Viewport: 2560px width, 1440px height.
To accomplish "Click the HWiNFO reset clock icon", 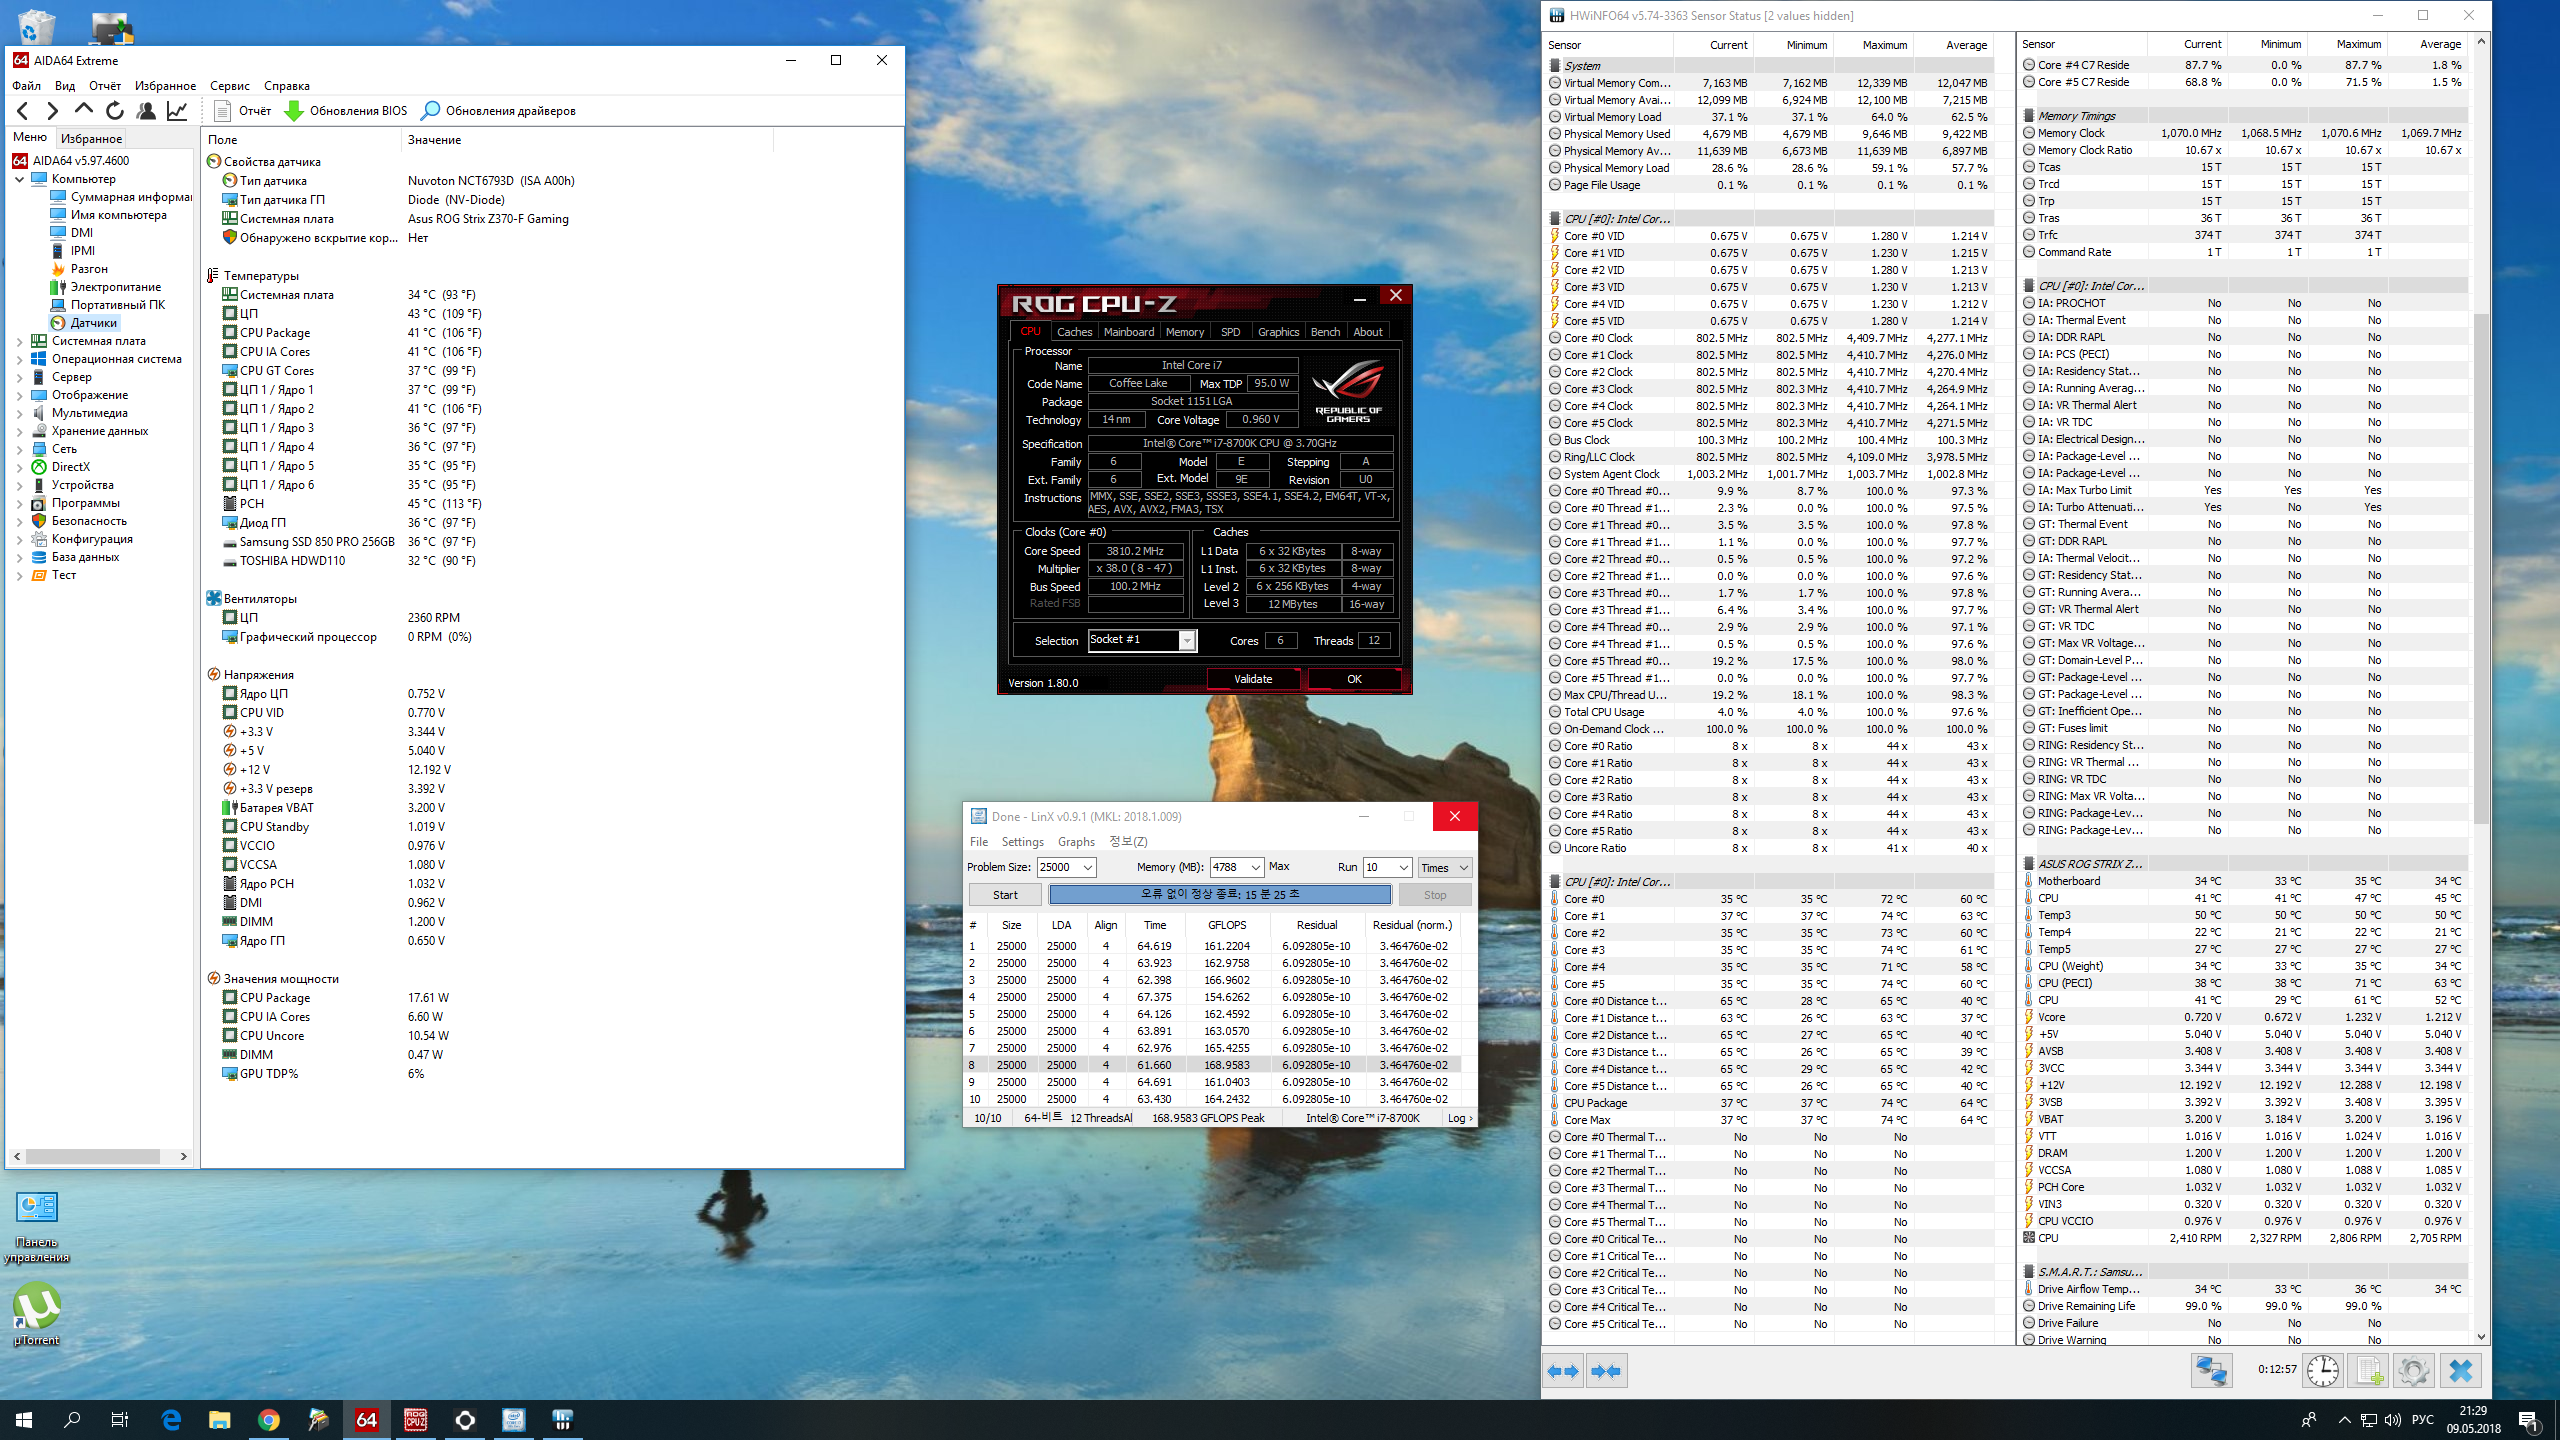I will coord(2322,1370).
